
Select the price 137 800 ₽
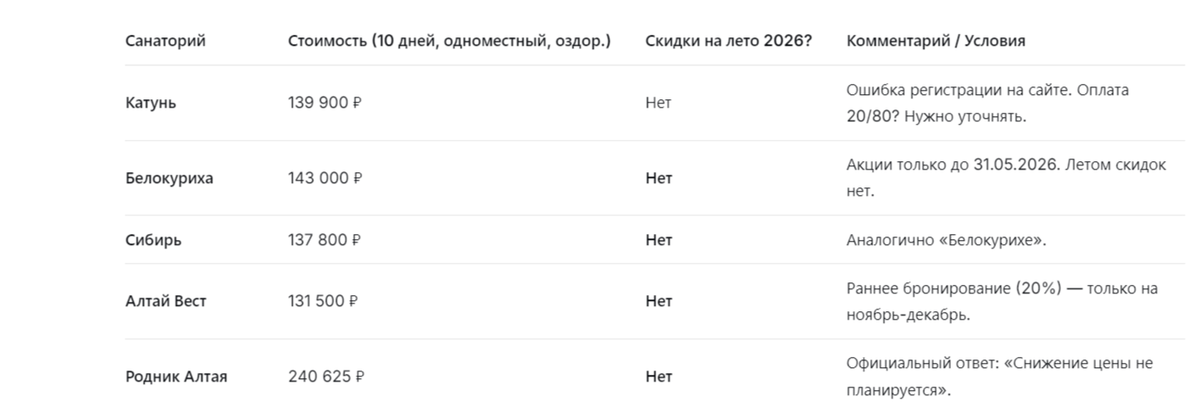[324, 240]
